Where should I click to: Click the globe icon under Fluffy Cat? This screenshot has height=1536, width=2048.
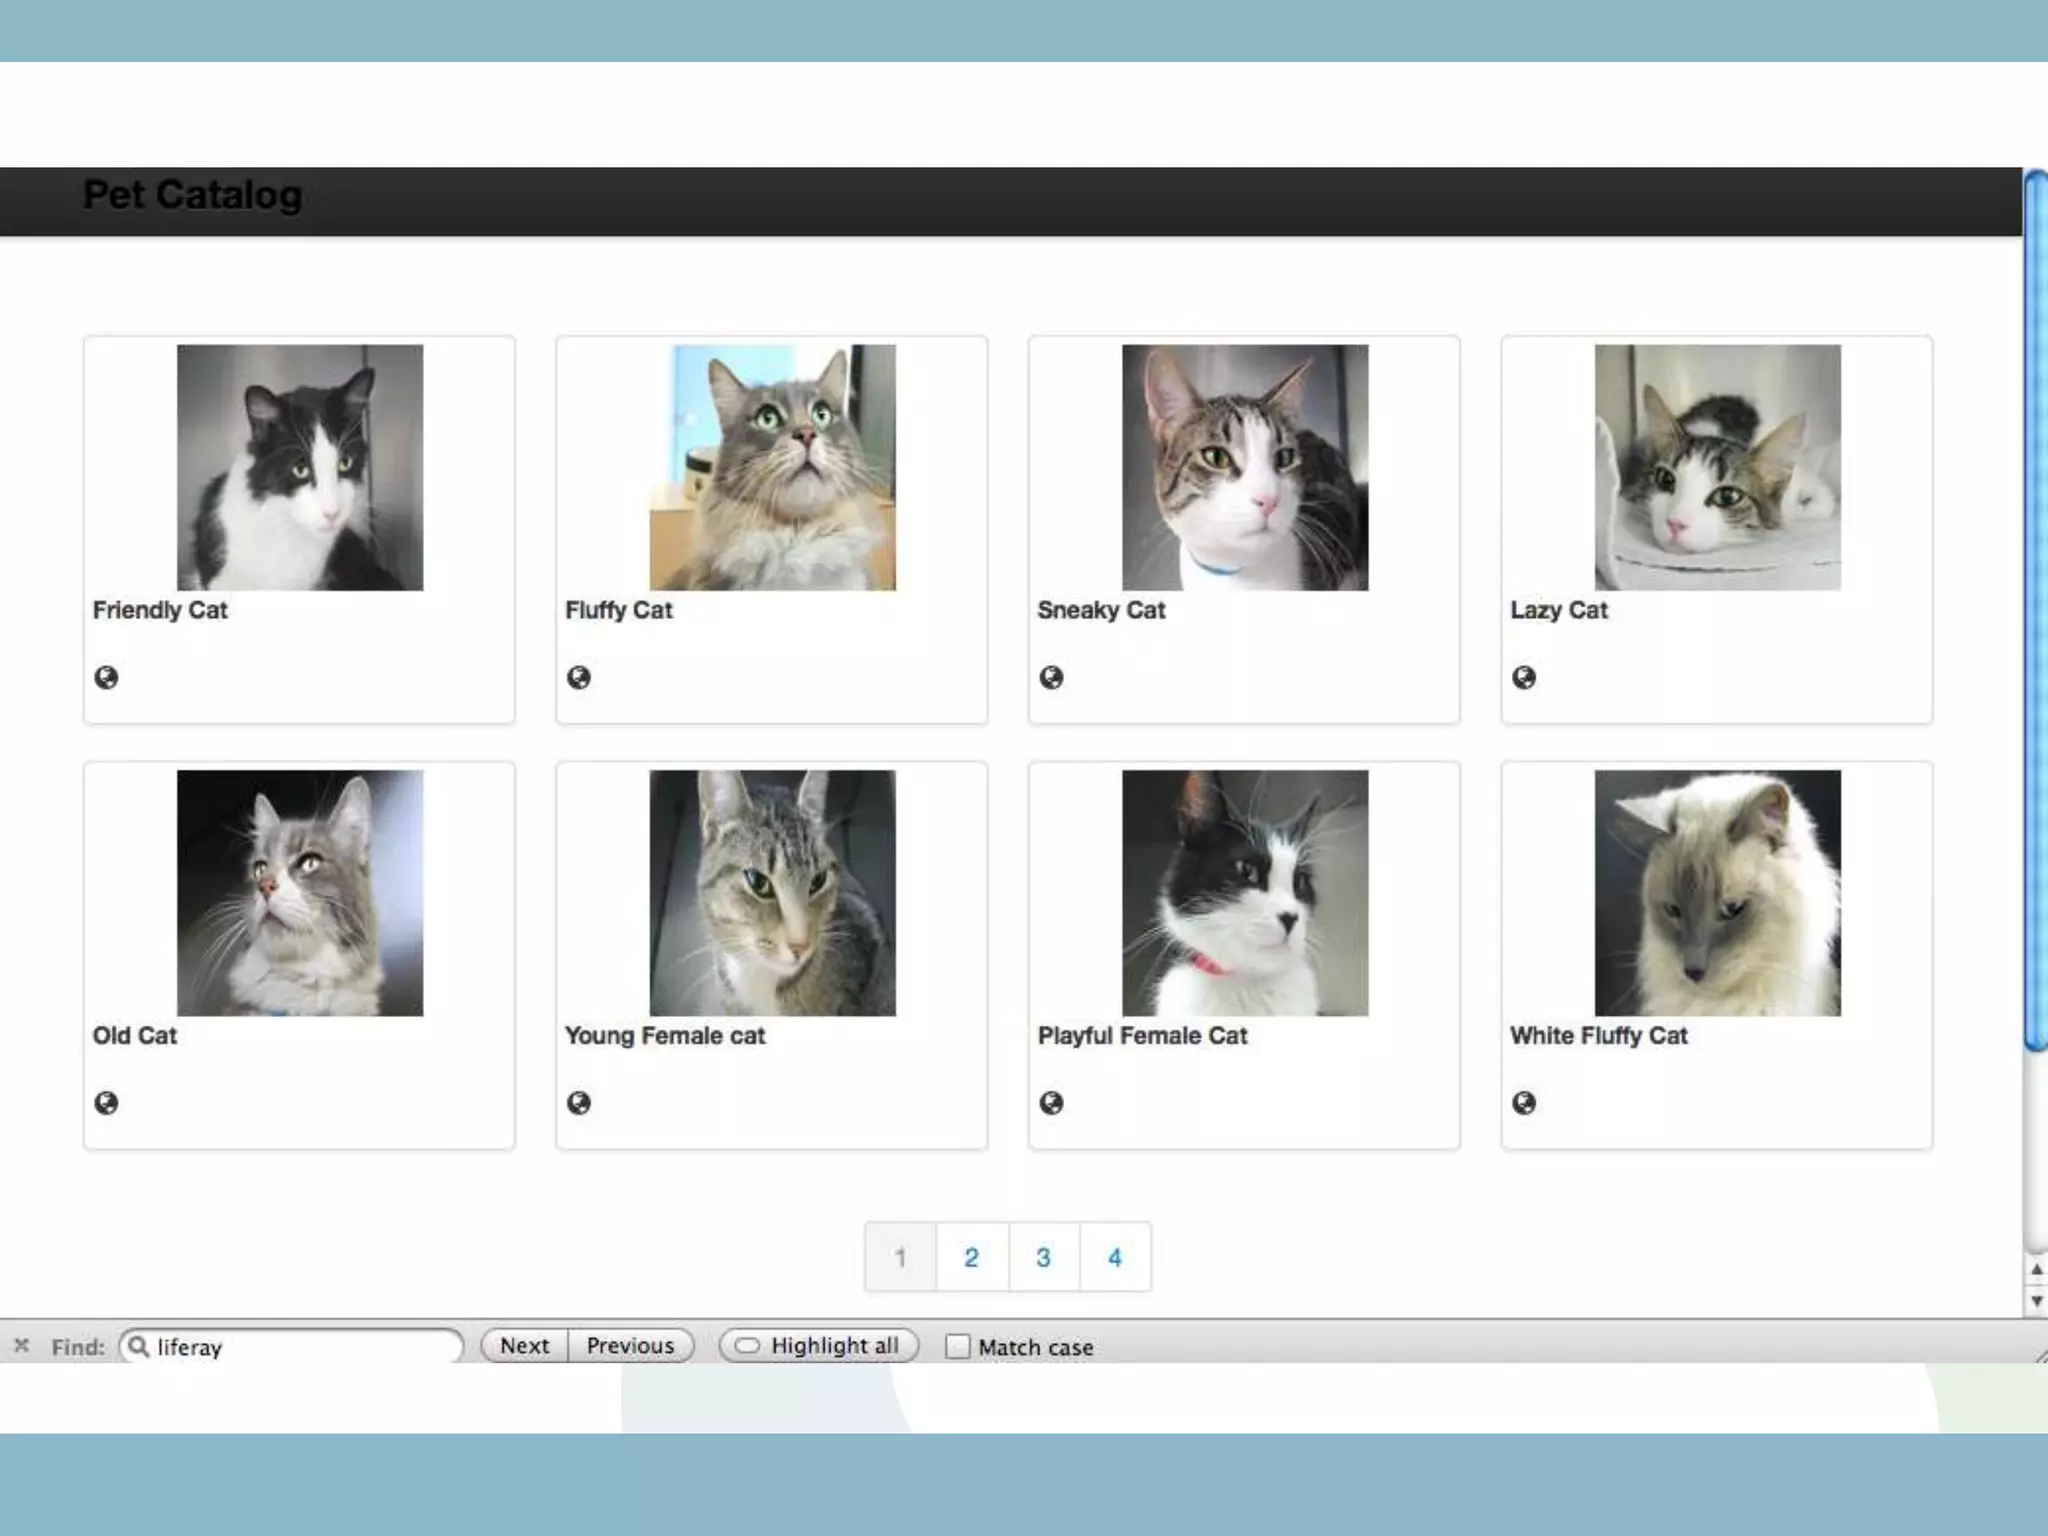(579, 678)
